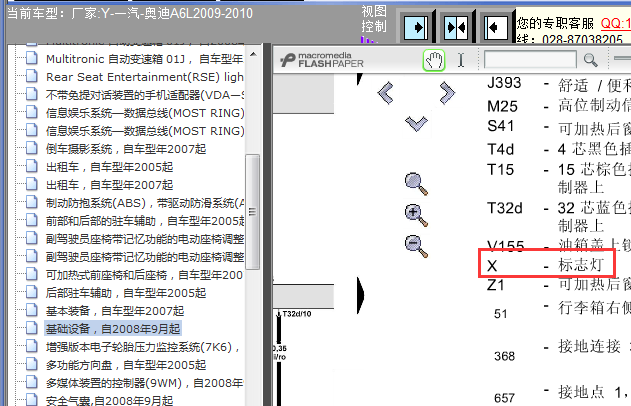Click the Macromedia FlashPaper logo
Image resolution: width=631 pixels, height=406 pixels.
[x=322, y=60]
